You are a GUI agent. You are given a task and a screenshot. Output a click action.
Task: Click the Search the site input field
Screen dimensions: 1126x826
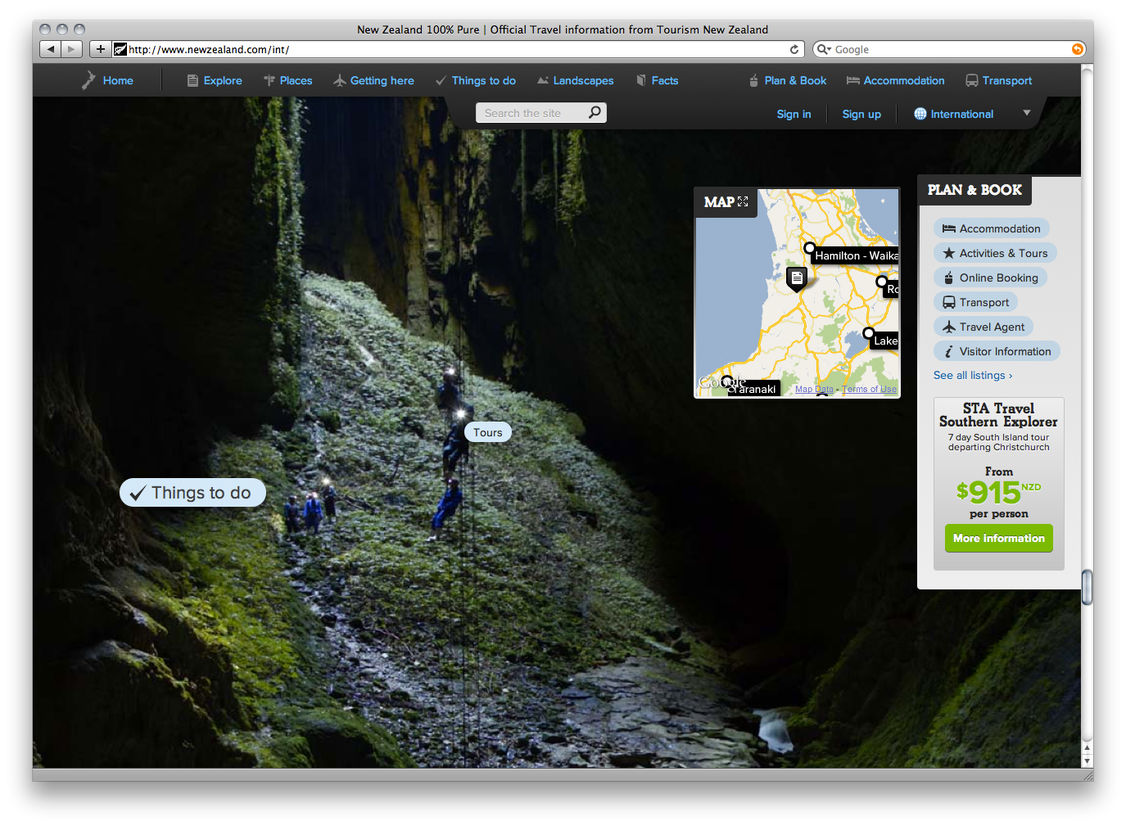pos(530,113)
